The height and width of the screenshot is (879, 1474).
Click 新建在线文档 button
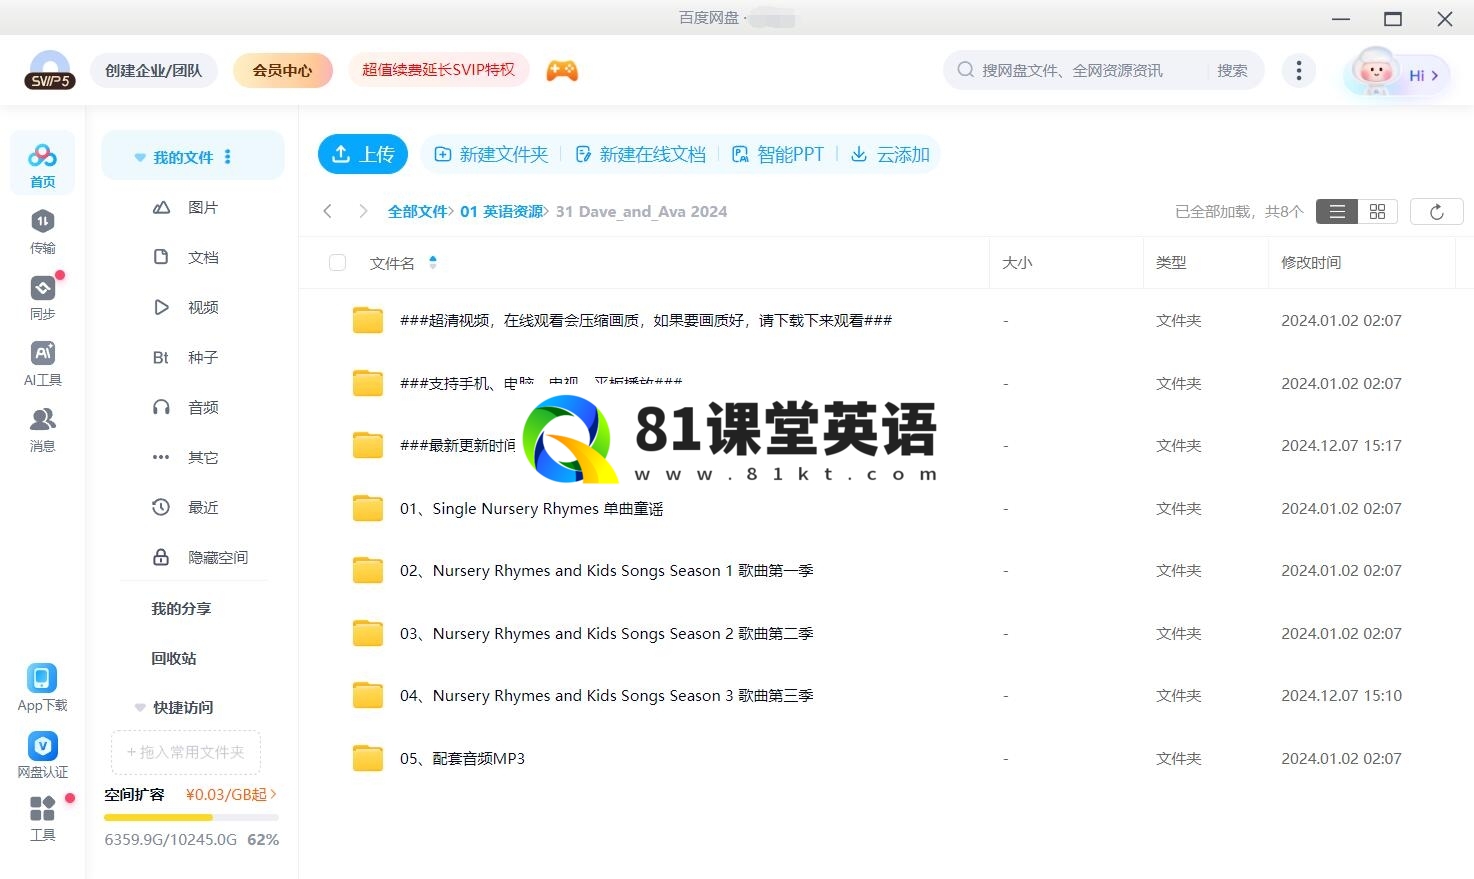641,154
